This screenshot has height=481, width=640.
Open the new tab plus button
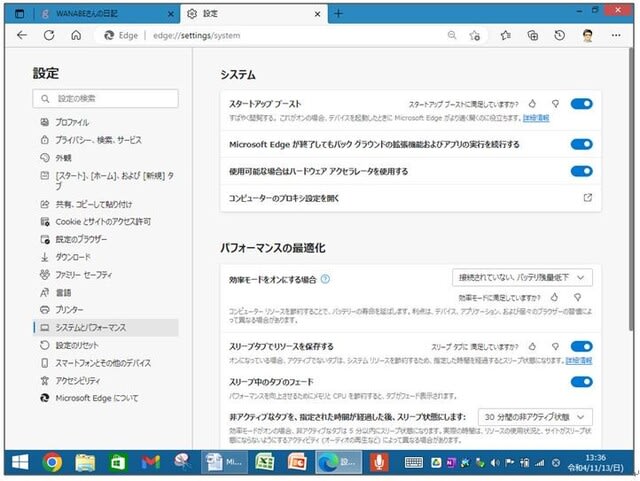click(x=338, y=13)
